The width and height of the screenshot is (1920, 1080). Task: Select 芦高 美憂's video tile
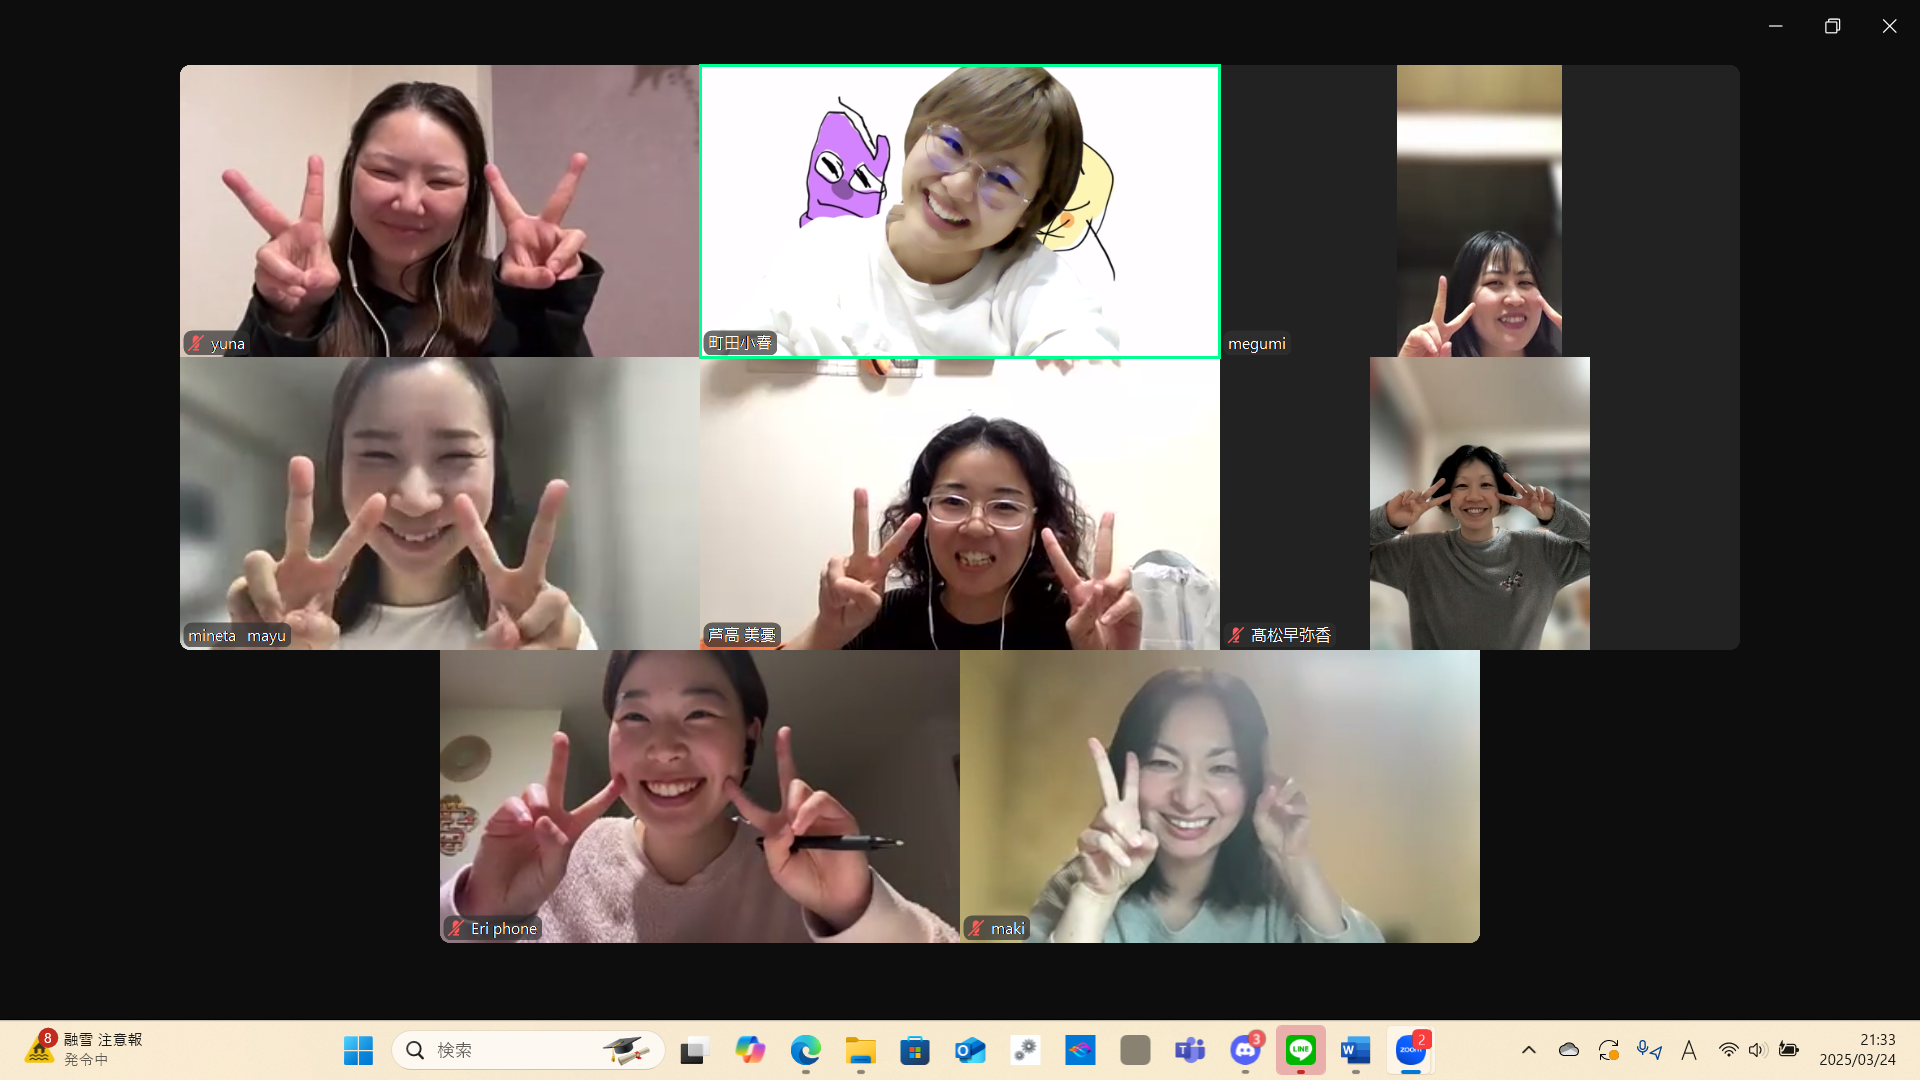(x=960, y=503)
